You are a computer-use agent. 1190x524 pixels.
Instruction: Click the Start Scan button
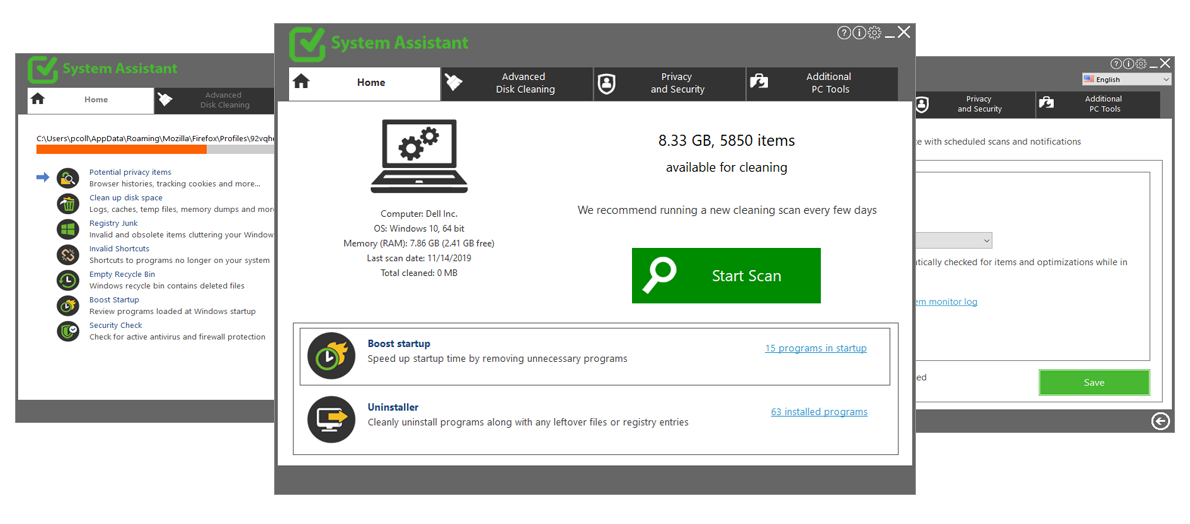point(726,276)
